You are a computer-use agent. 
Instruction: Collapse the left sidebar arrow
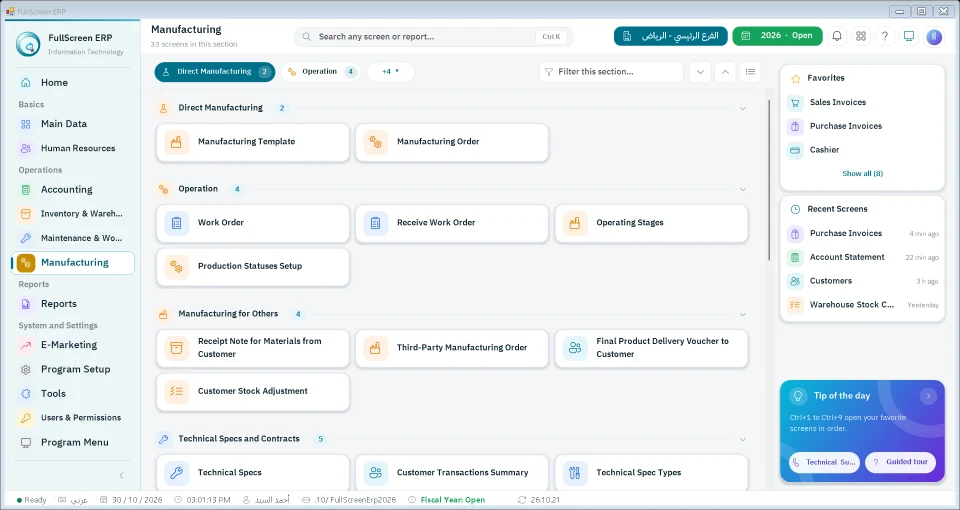point(121,475)
